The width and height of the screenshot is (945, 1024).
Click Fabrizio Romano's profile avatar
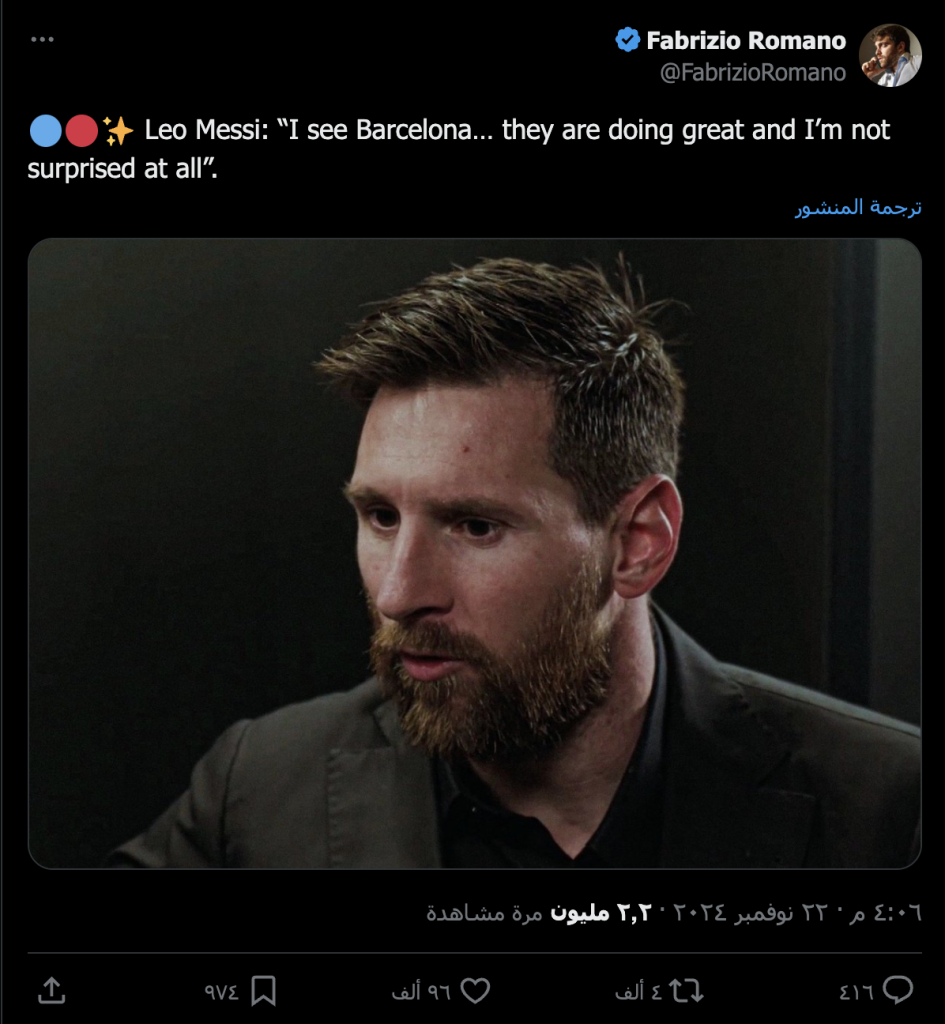coord(889,55)
